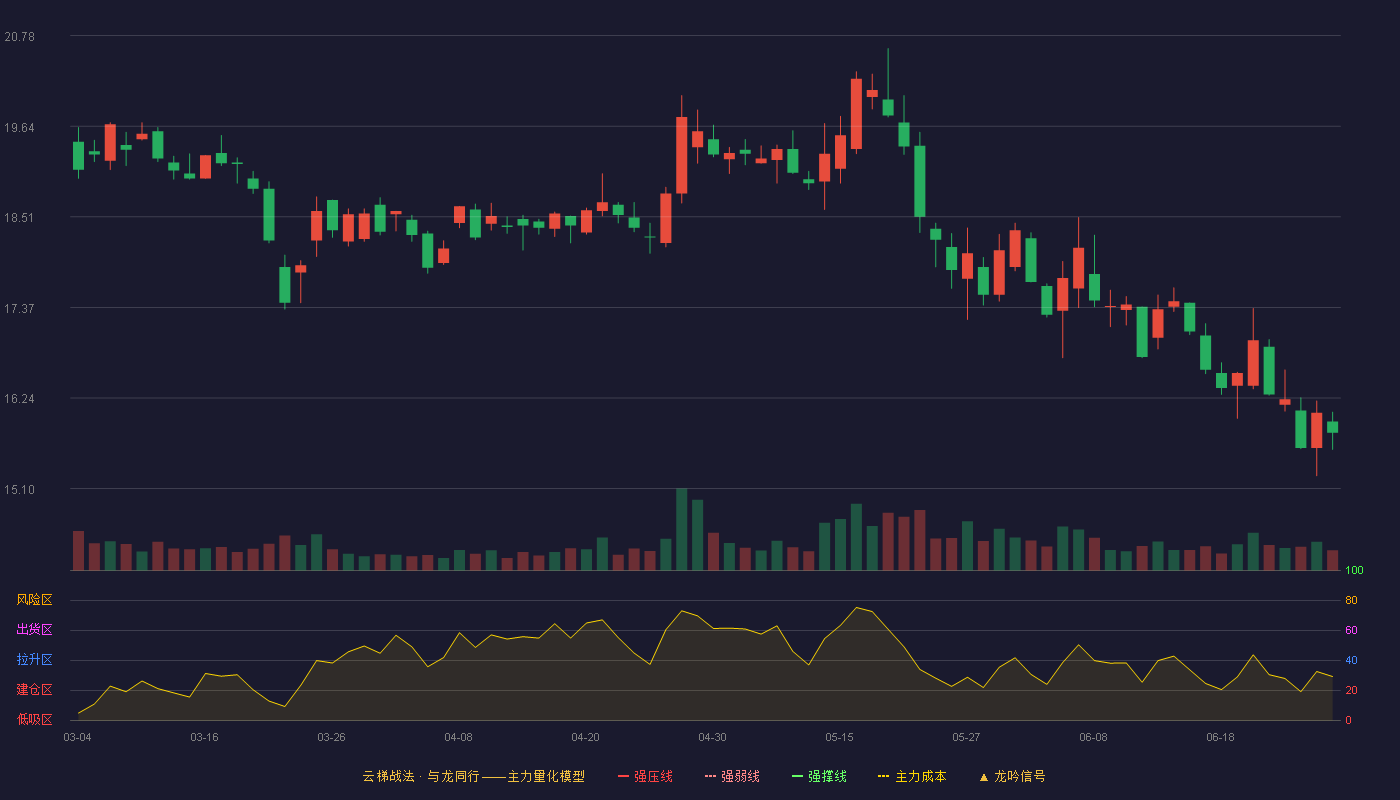Click the 04-20 date label
This screenshot has width=1400, height=800.
tap(585, 737)
